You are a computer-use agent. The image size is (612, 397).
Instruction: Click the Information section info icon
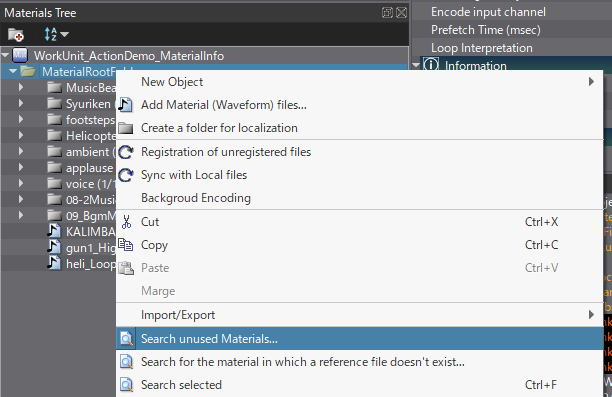(x=431, y=65)
